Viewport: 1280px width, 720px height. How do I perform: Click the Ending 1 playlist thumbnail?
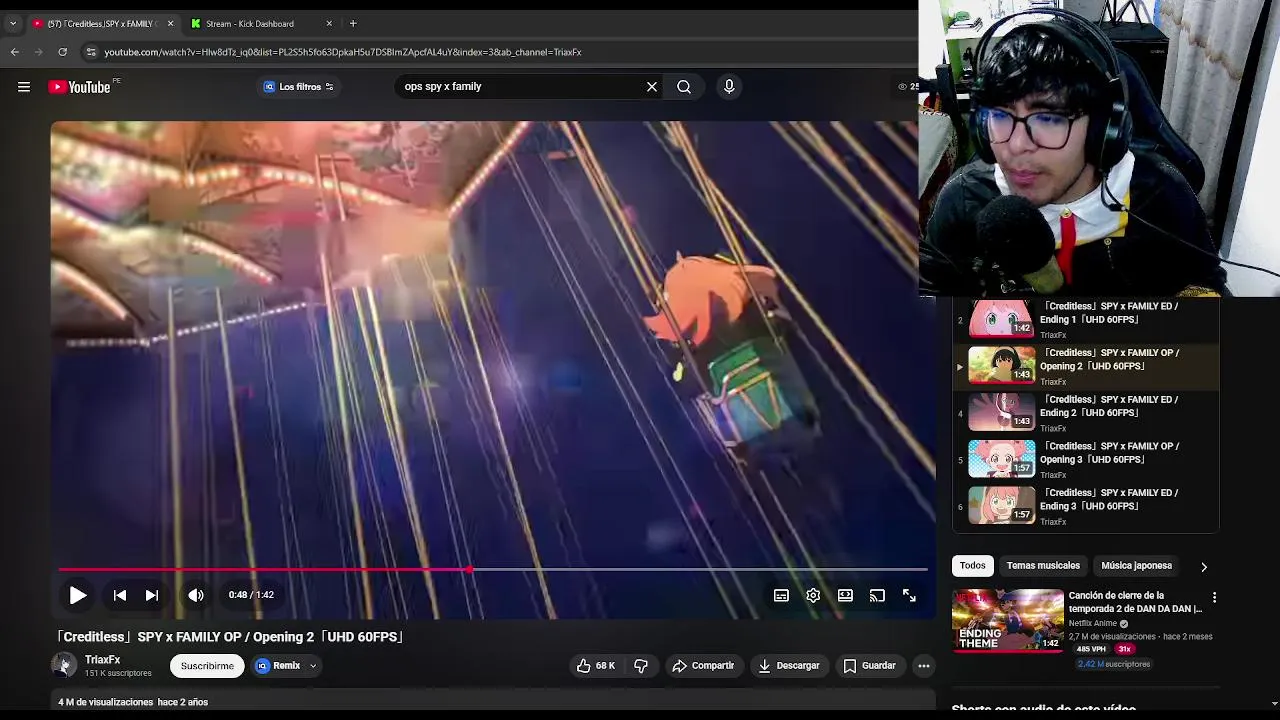point(1001,319)
